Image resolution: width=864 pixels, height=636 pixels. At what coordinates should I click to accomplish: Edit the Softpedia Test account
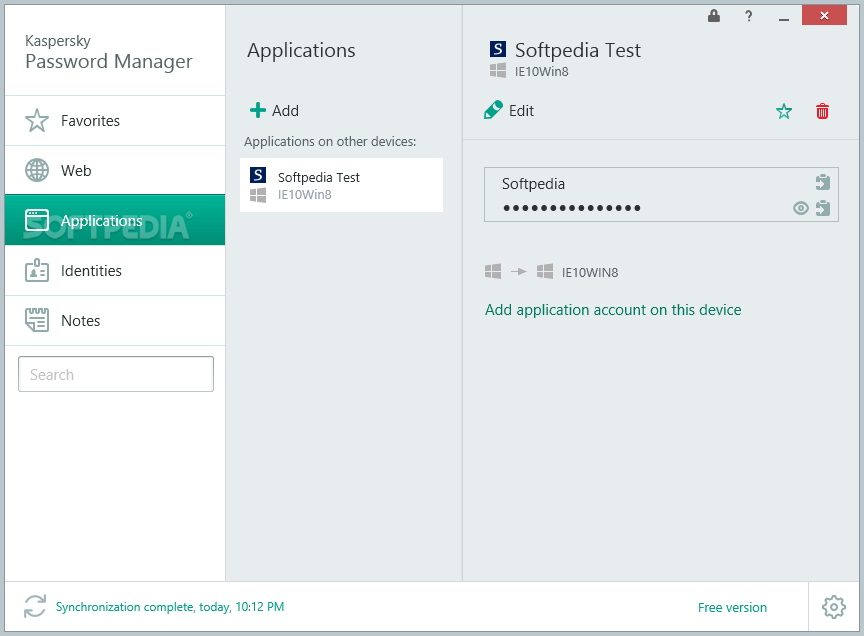(509, 110)
